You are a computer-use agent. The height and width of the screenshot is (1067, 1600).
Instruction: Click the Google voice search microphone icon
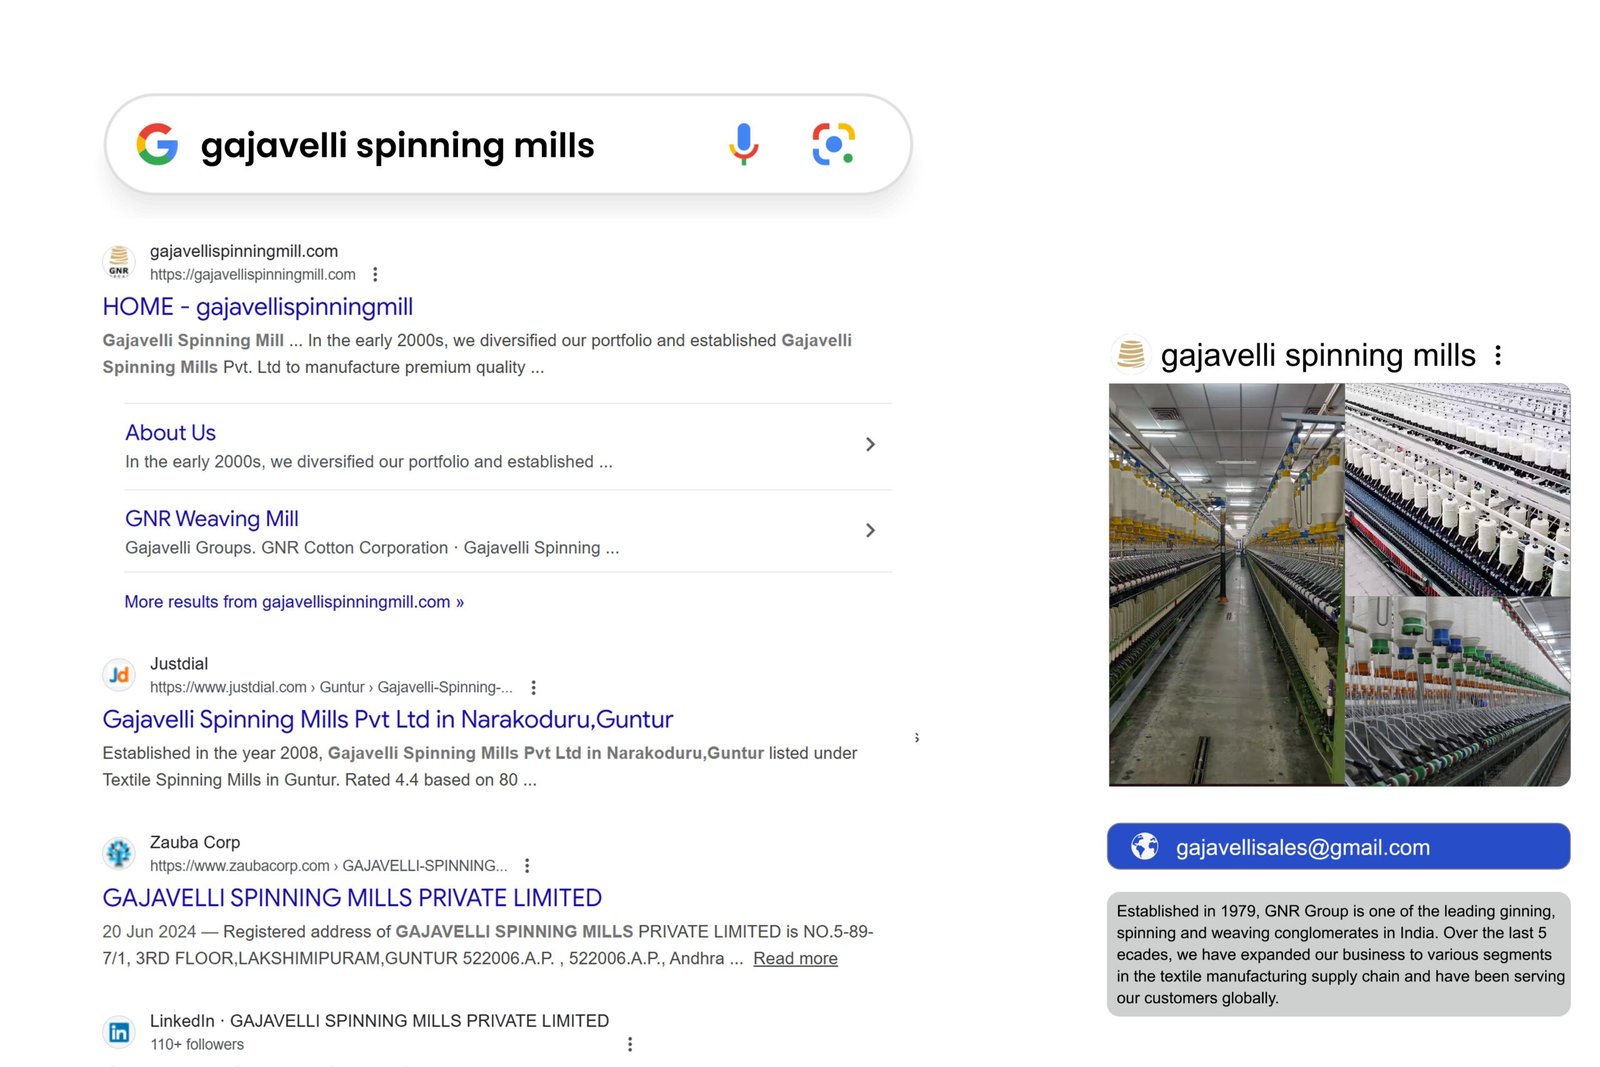point(743,144)
